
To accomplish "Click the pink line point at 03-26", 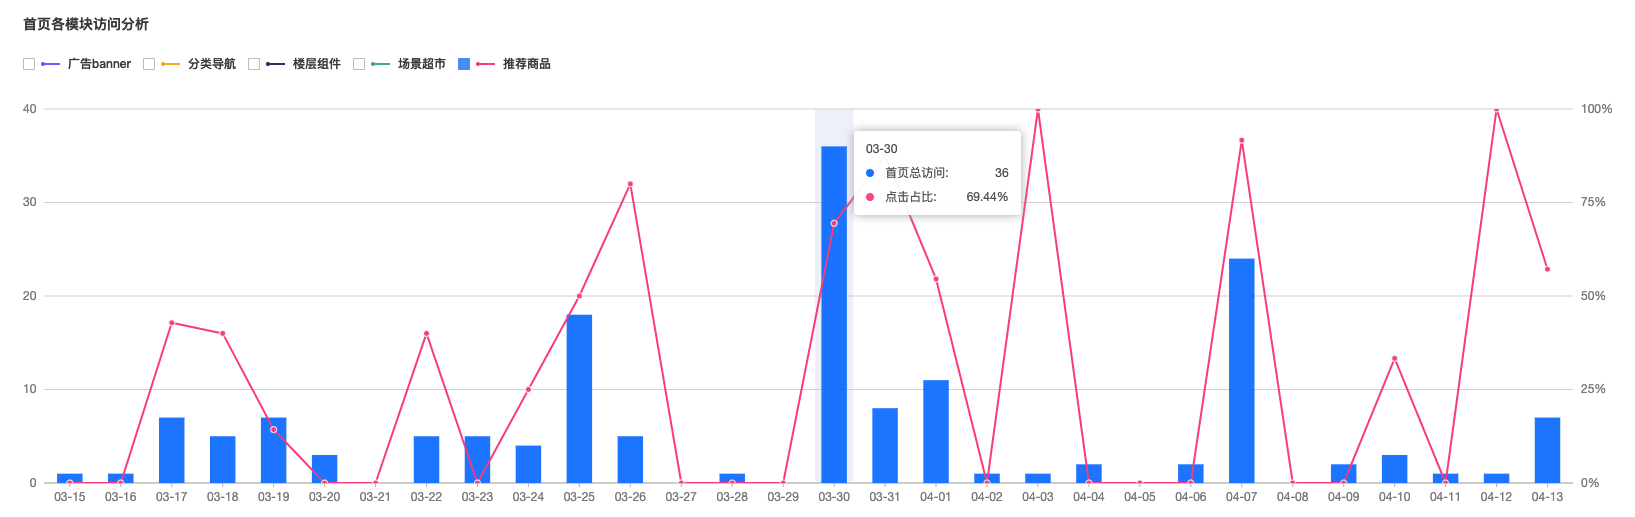I will pos(630,184).
